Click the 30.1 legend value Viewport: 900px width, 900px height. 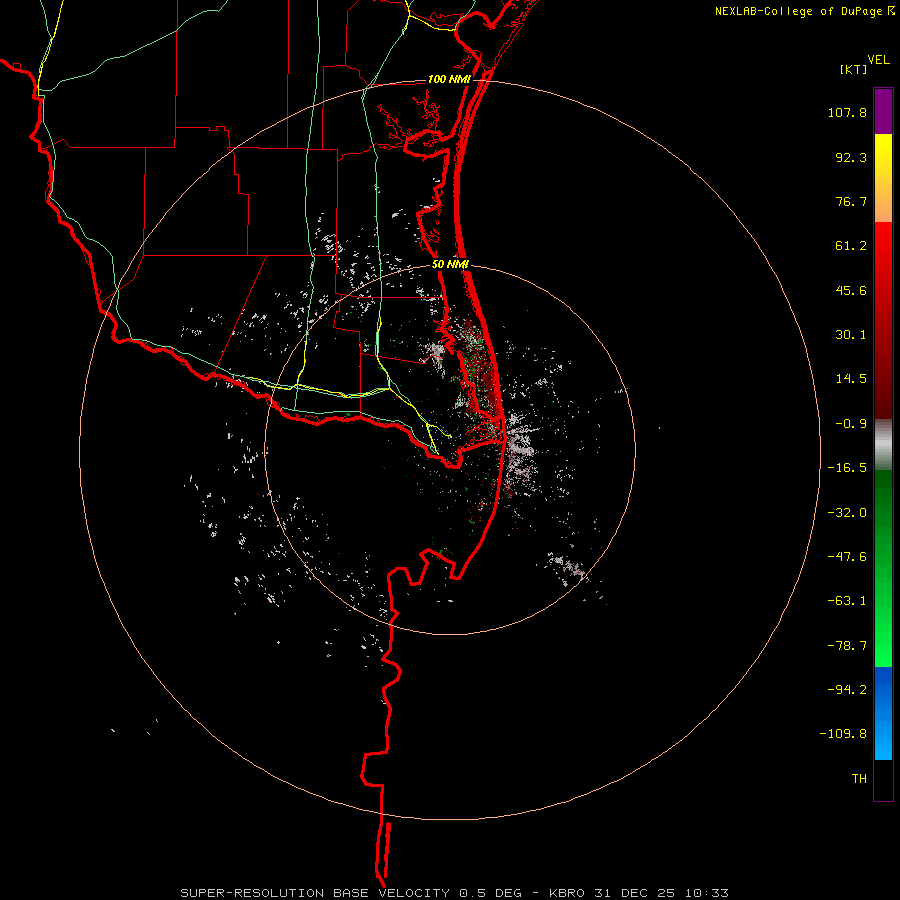coord(851,335)
